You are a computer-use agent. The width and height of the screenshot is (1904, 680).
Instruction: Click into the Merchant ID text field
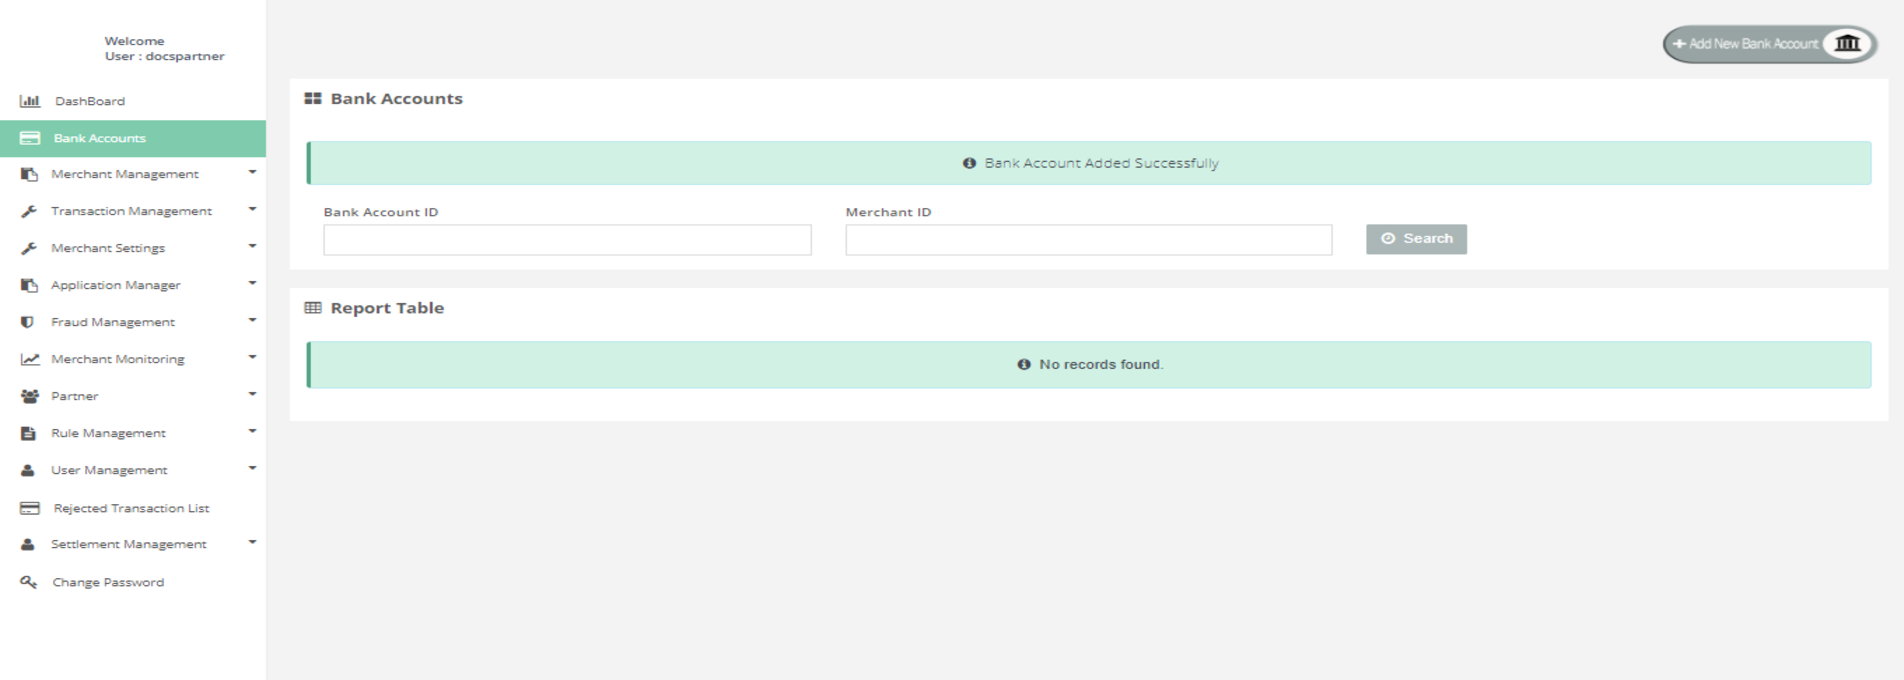pyautogui.click(x=1088, y=240)
